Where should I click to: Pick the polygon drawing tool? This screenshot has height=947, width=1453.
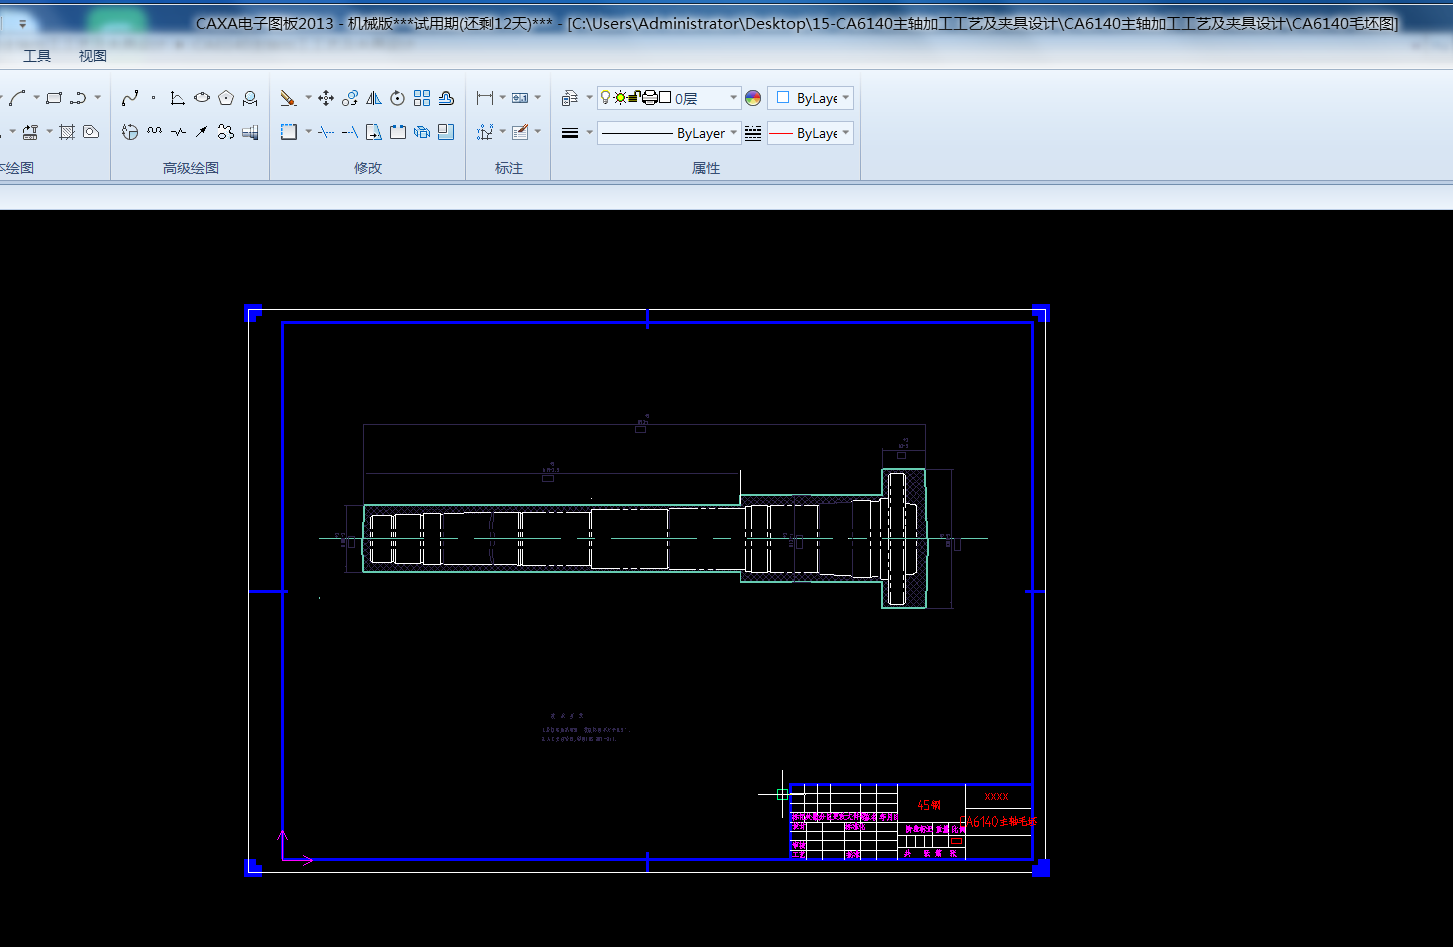click(226, 98)
